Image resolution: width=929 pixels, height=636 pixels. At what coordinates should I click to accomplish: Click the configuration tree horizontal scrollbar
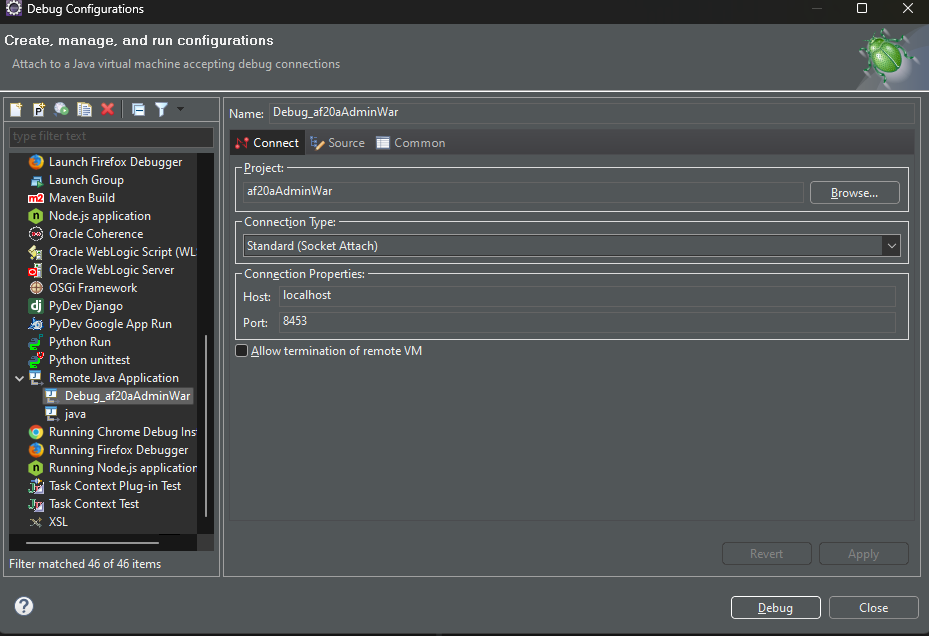tap(92, 542)
